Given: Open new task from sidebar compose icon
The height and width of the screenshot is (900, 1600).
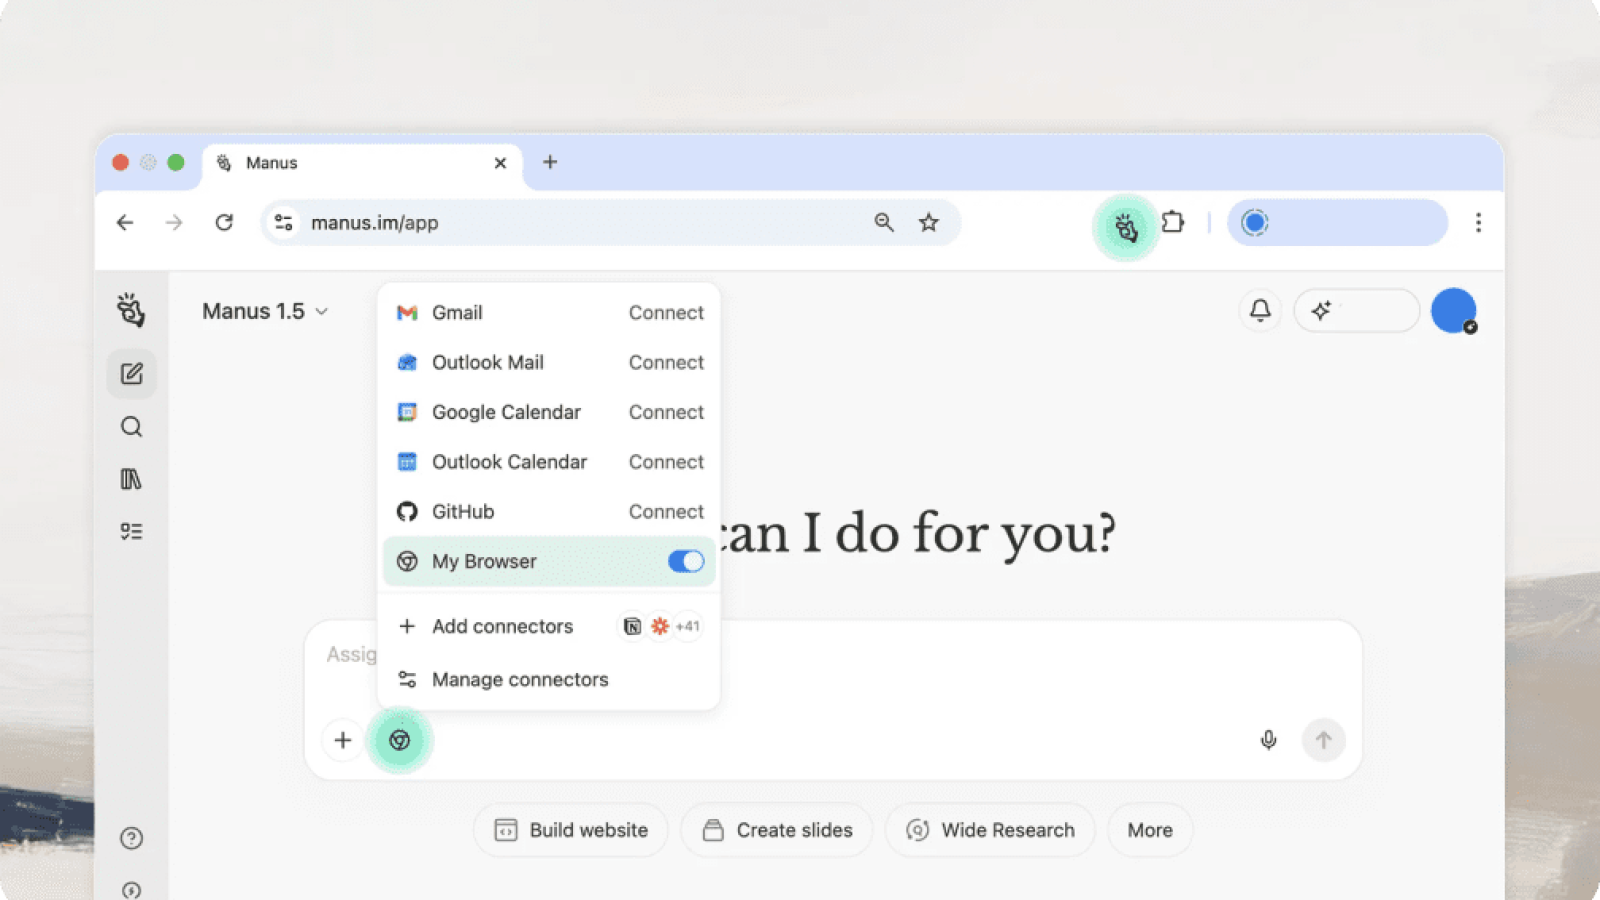Looking at the screenshot, I should pos(131,374).
